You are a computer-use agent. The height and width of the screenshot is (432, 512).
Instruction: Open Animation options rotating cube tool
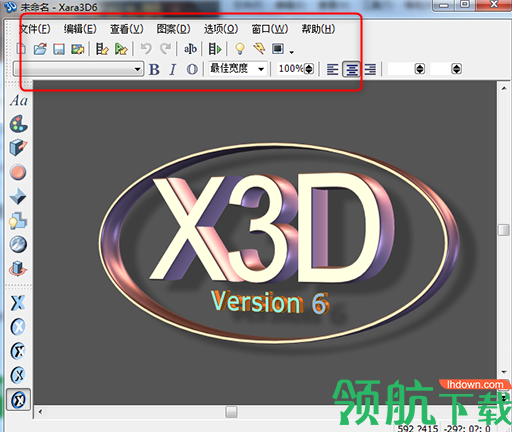click(x=18, y=269)
